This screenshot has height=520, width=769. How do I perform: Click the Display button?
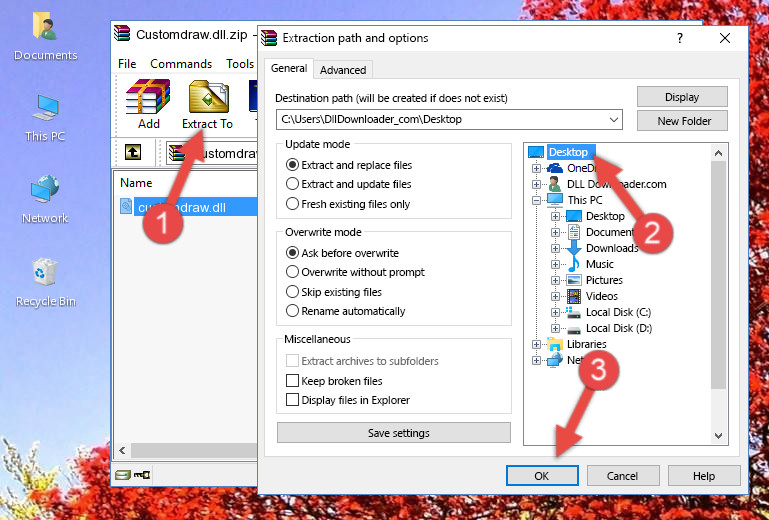pos(682,97)
